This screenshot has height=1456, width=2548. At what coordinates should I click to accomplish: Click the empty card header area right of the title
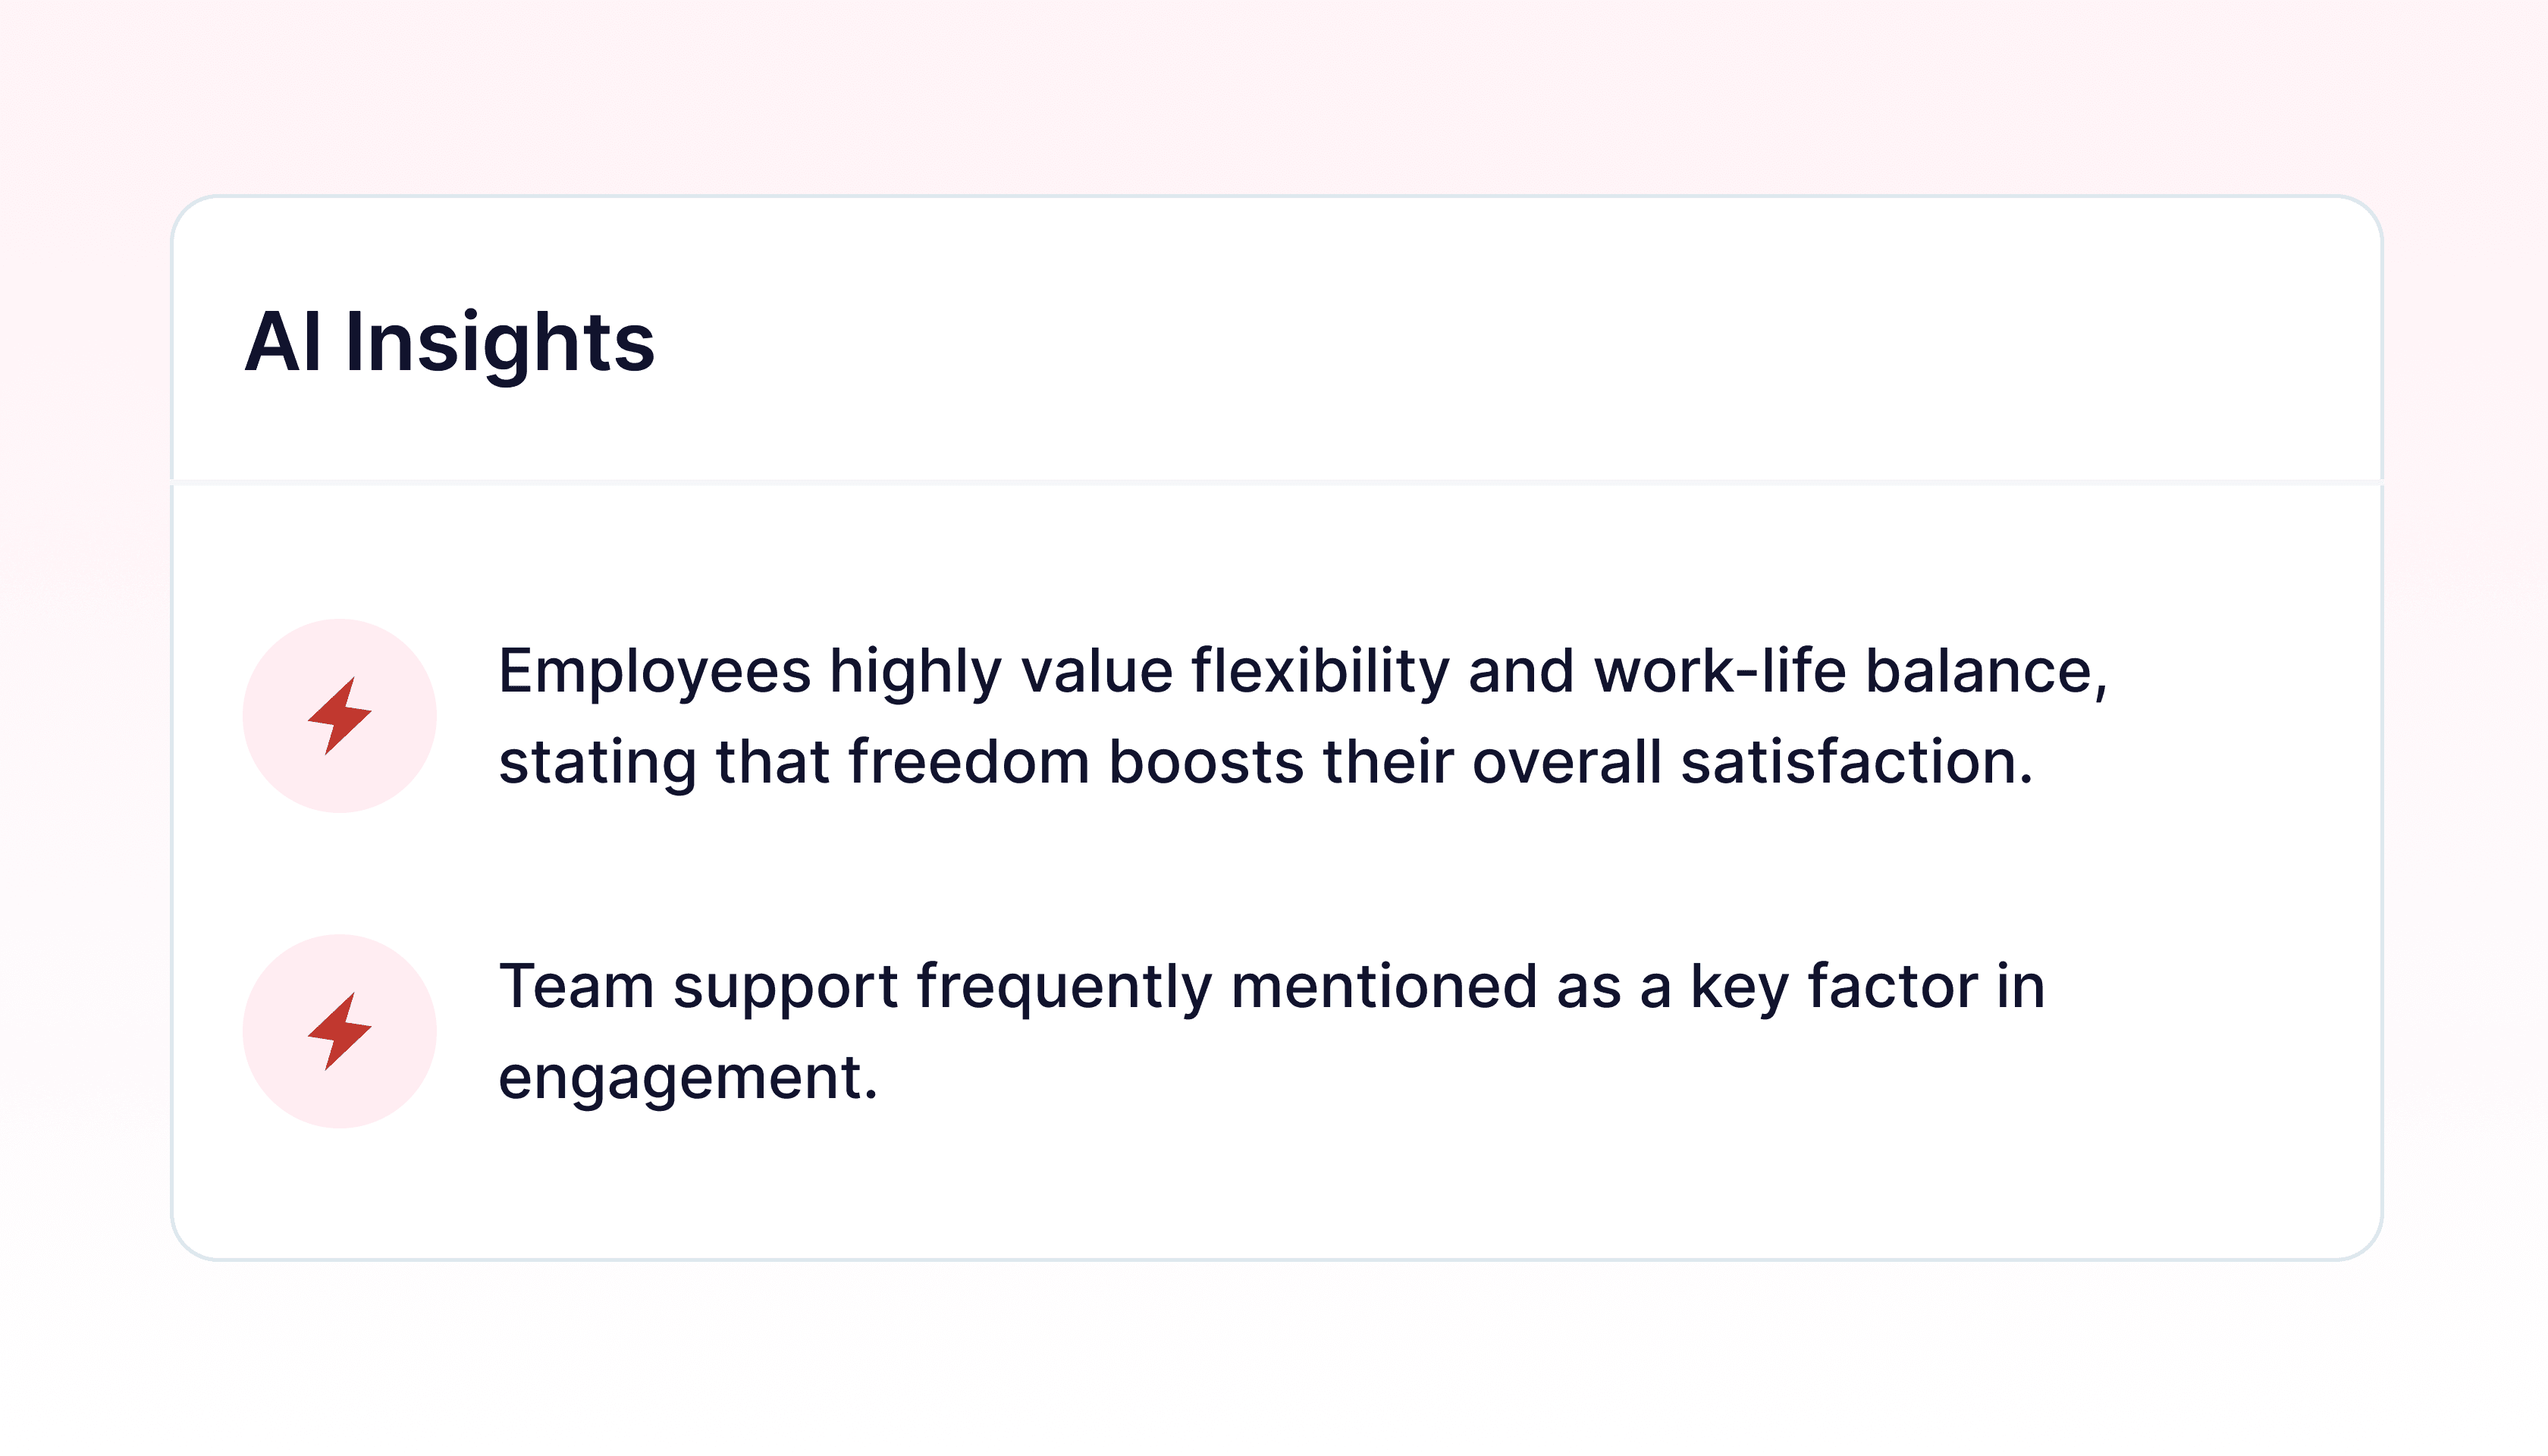1500,340
